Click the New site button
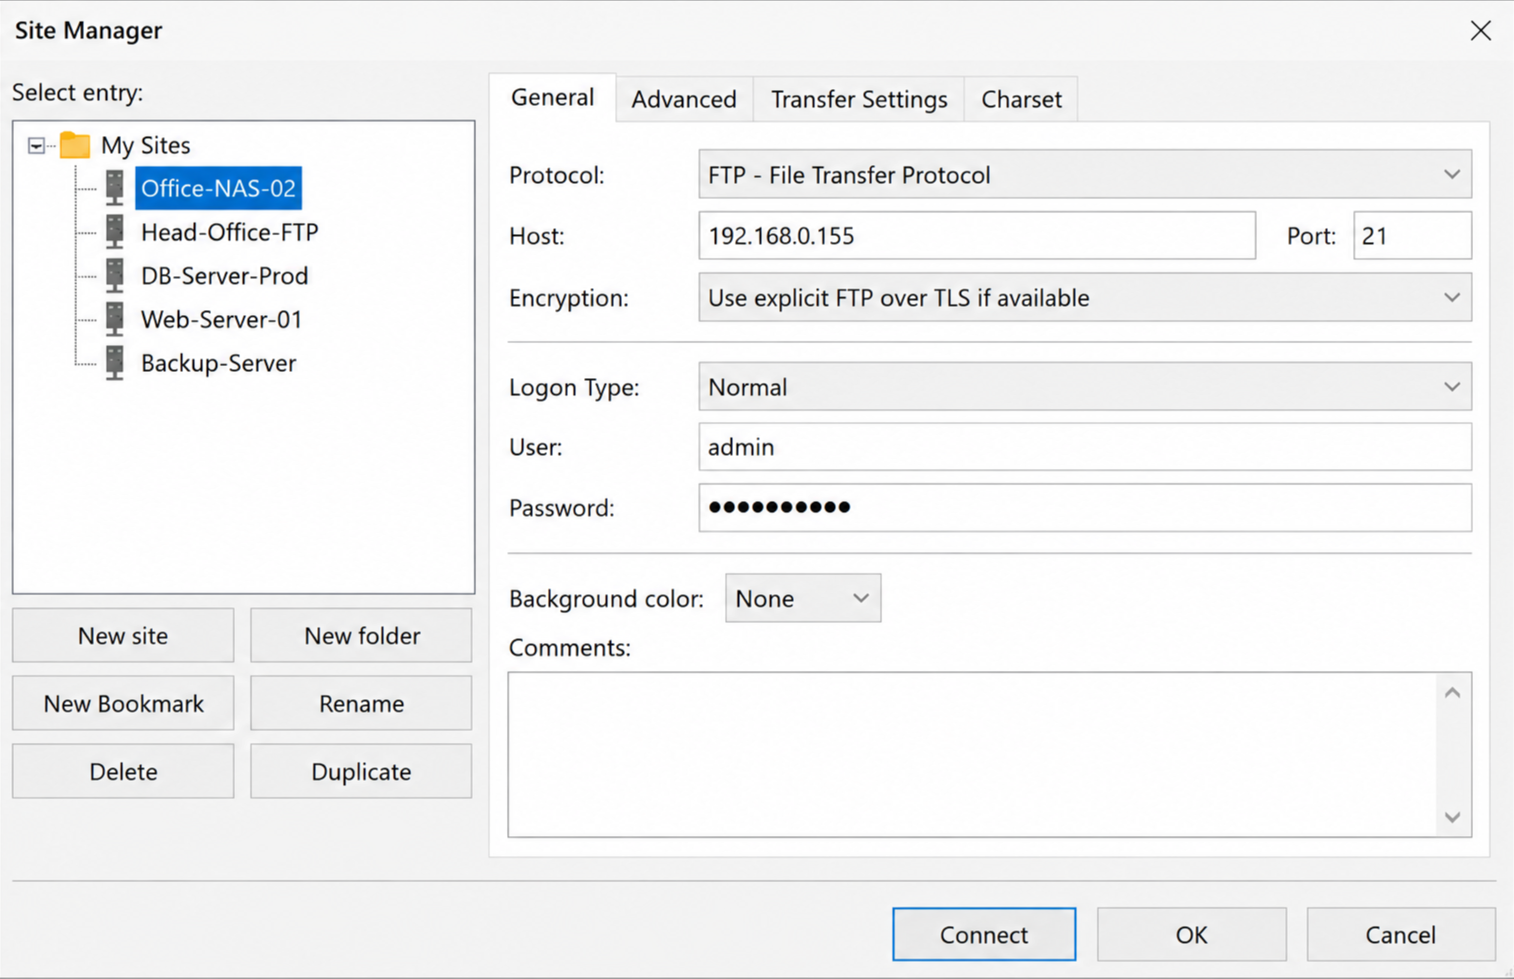Viewport: 1514px width, 979px height. pyautogui.click(x=123, y=636)
